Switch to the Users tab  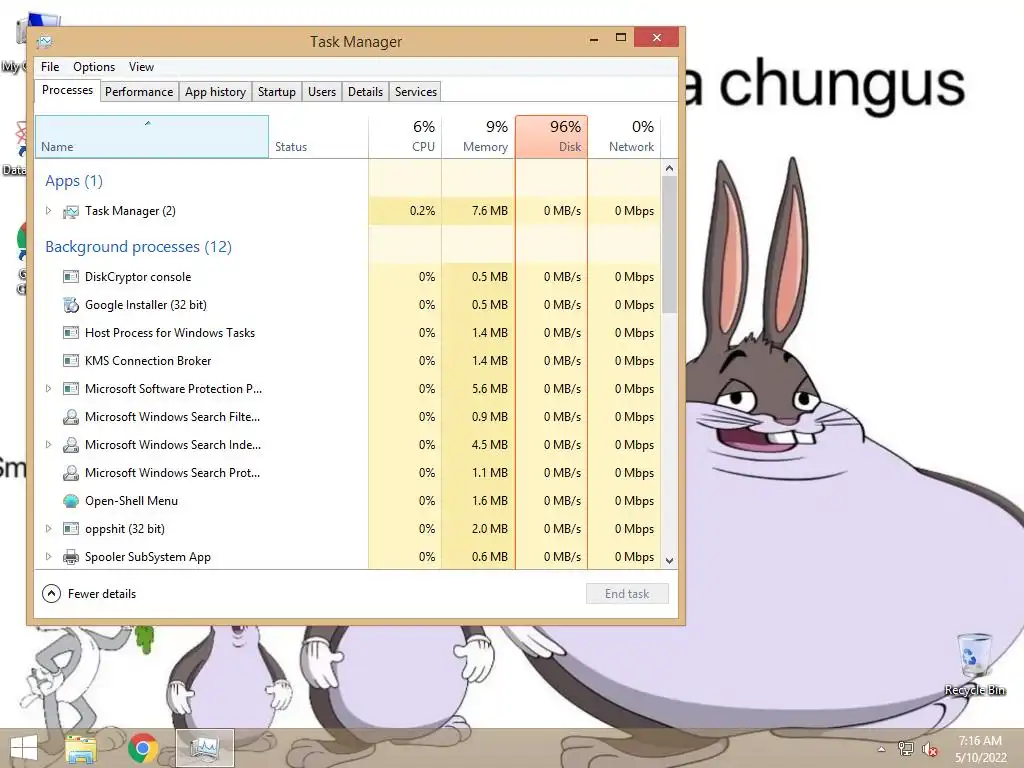[322, 92]
